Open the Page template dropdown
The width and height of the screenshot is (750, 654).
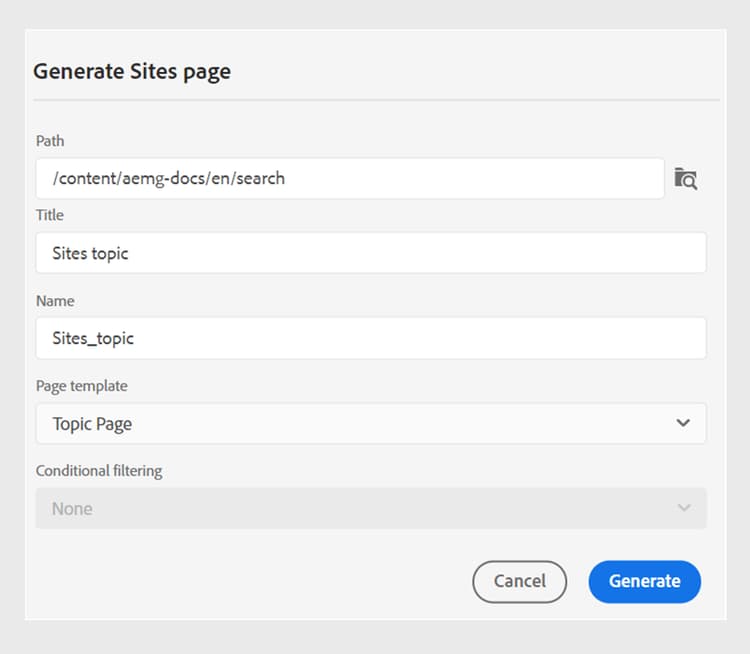click(370, 424)
